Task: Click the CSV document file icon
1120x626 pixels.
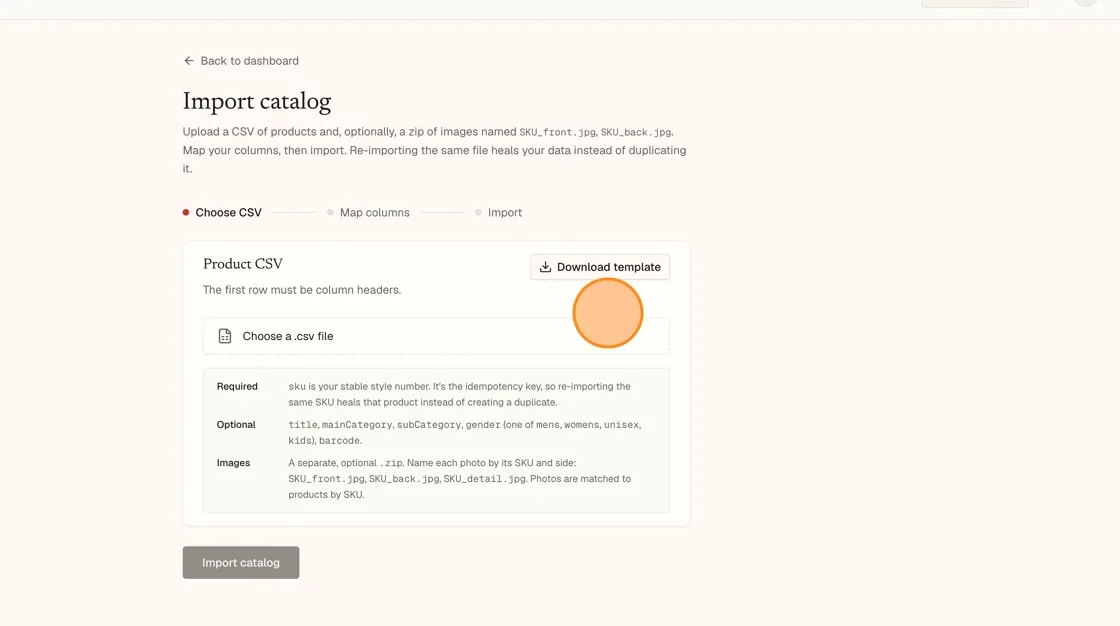Action: [x=225, y=336]
